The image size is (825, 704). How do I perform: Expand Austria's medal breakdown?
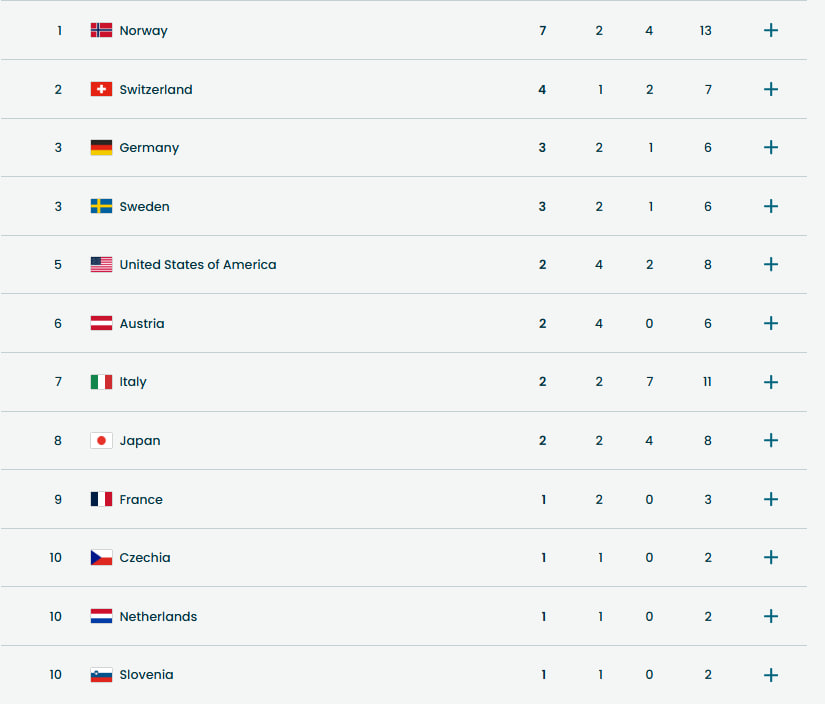(770, 323)
